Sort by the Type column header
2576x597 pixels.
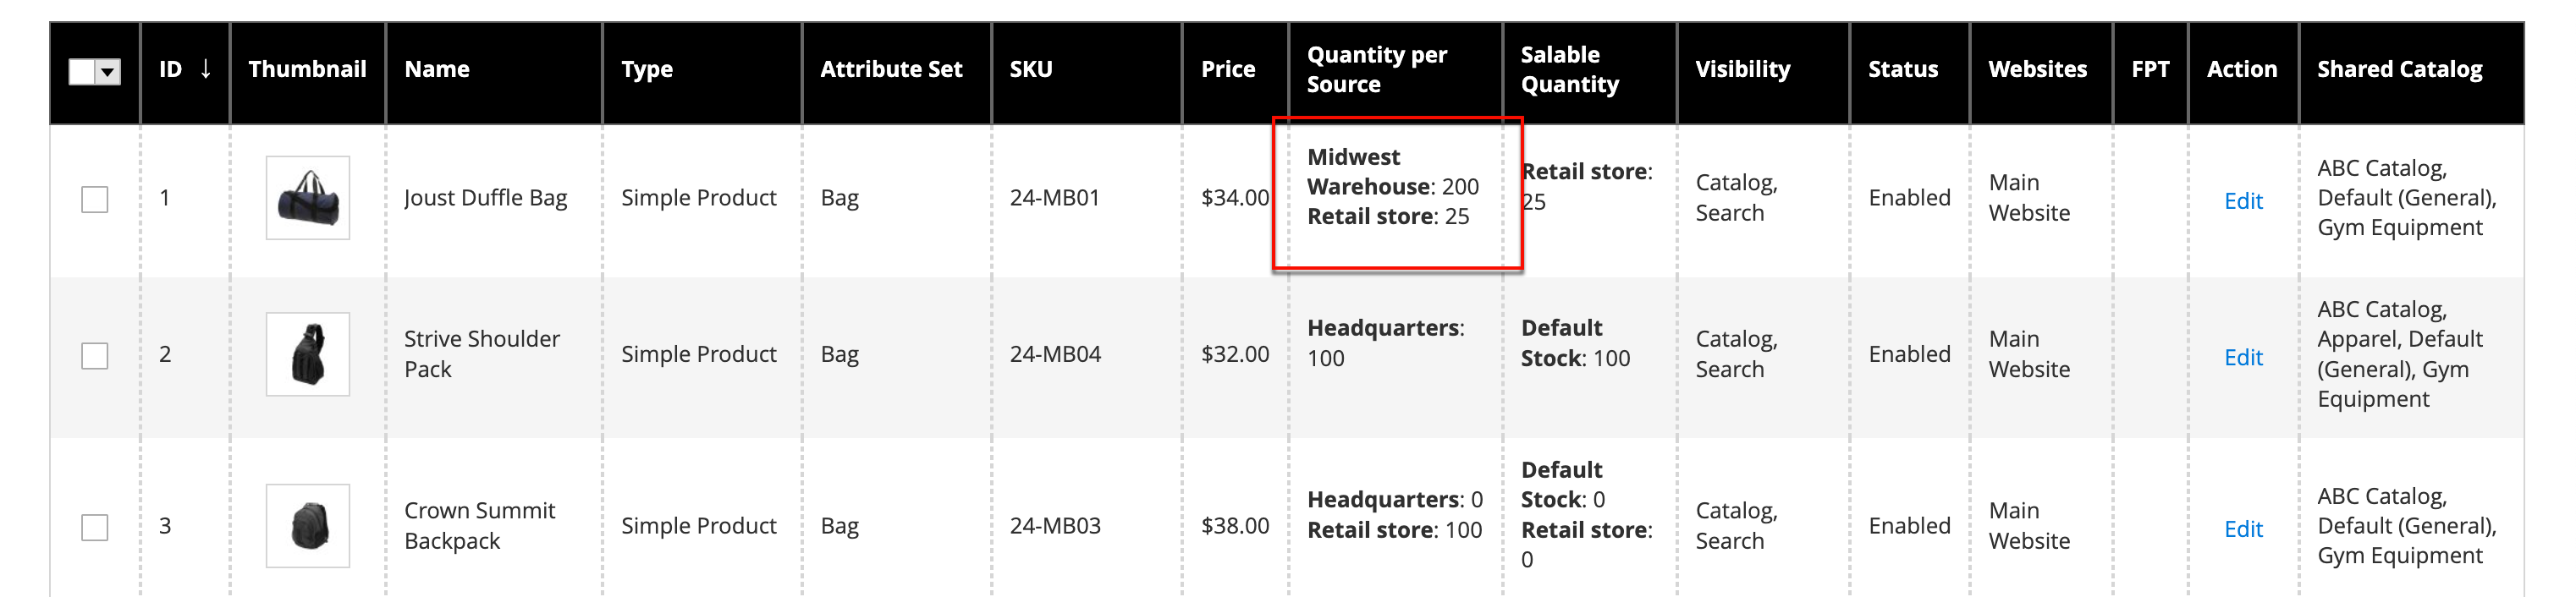(646, 69)
